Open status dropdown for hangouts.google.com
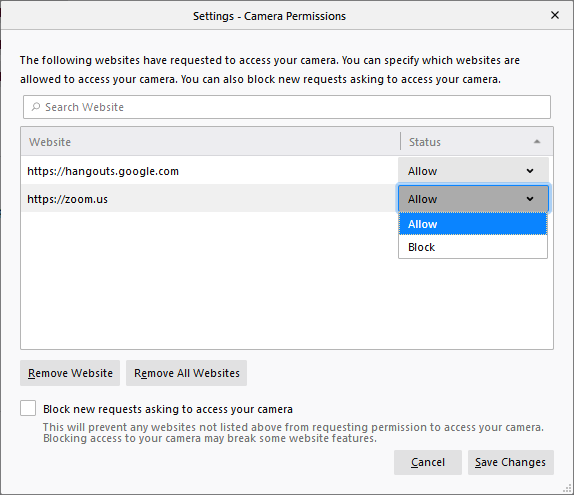This screenshot has height=495, width=574. coord(473,171)
